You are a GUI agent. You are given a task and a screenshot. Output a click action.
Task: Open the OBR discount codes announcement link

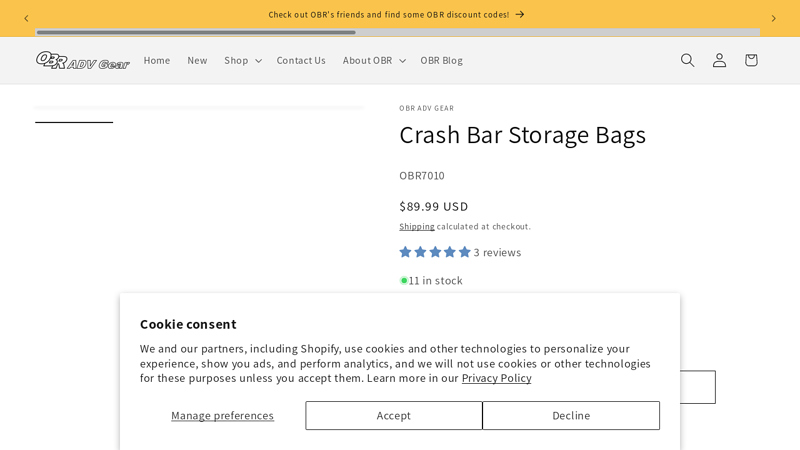pyautogui.click(x=396, y=14)
